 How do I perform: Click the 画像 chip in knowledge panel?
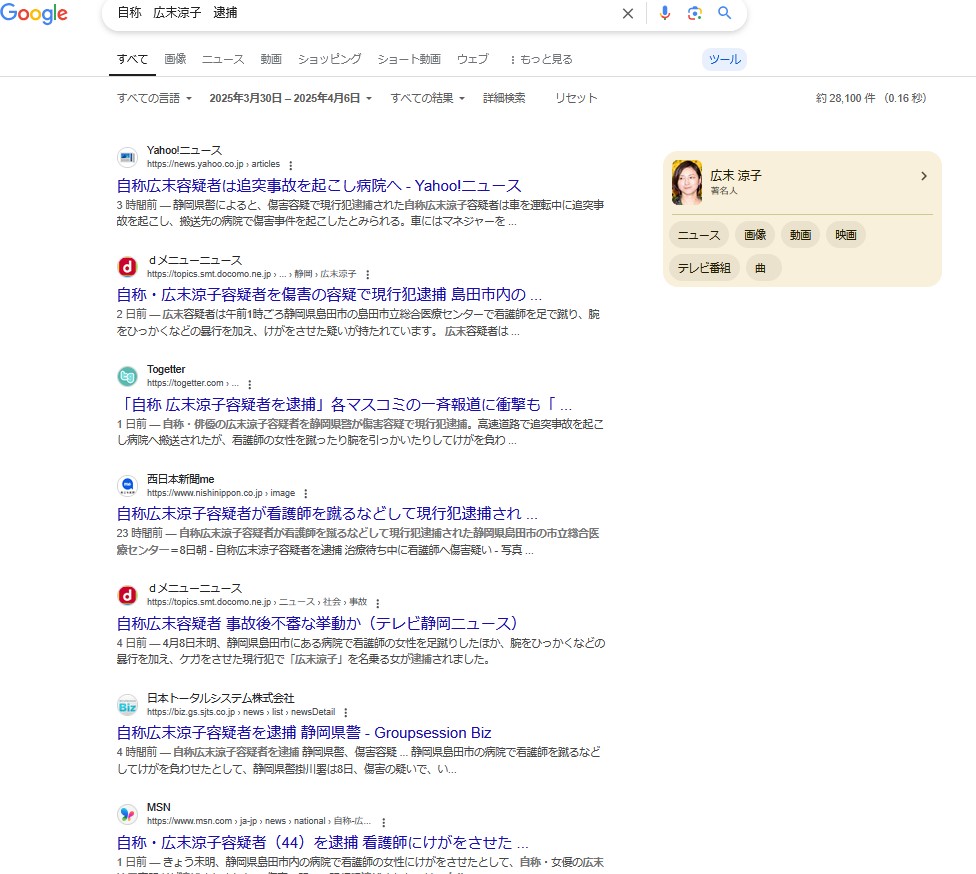pos(755,235)
